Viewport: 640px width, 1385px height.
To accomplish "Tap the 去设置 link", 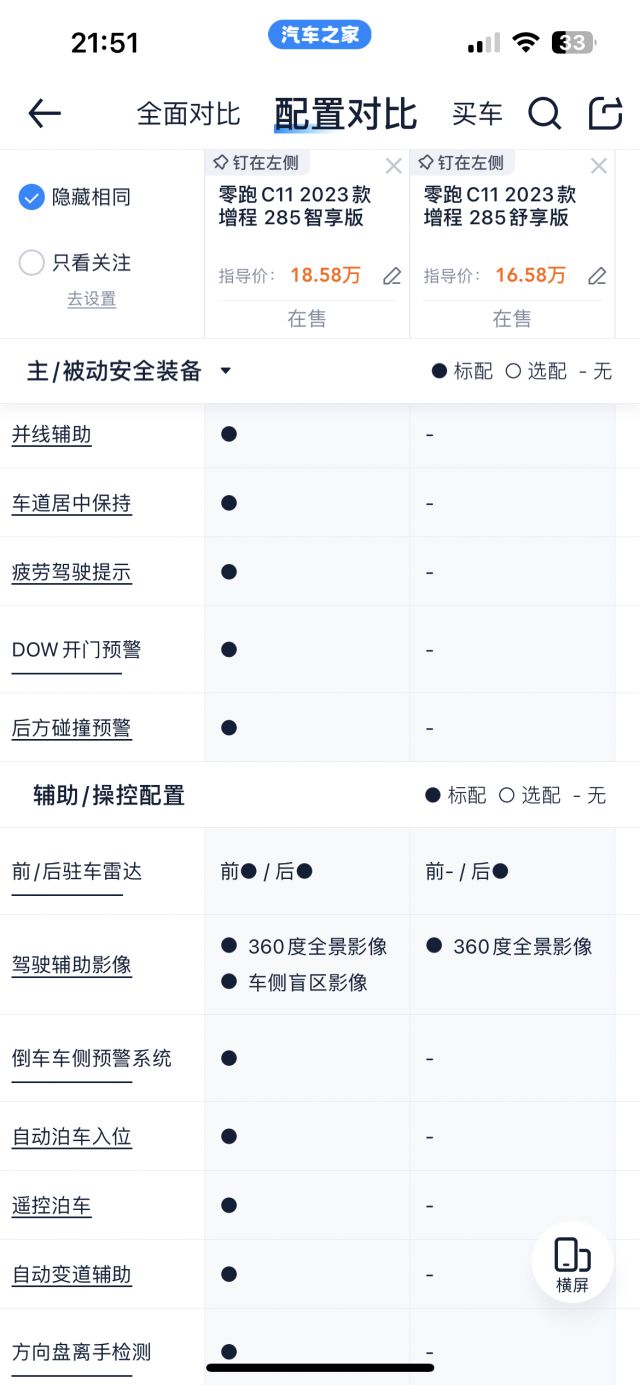I will 91,299.
